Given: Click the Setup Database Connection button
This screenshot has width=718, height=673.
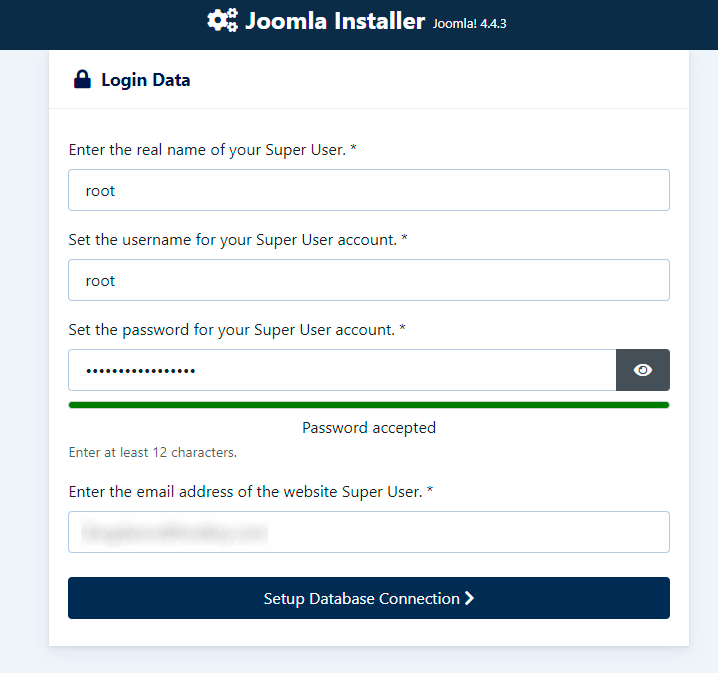Looking at the screenshot, I should click(360, 598).
